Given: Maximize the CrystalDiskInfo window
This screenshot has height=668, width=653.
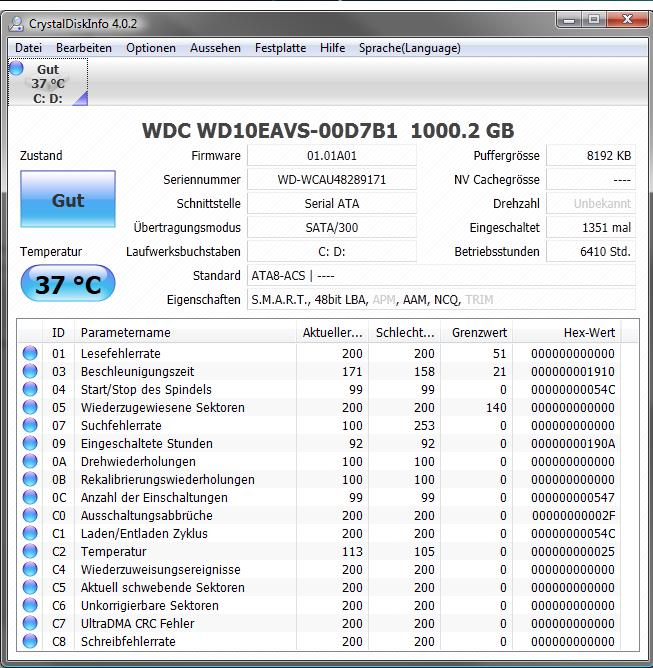Looking at the screenshot, I should click(594, 20).
